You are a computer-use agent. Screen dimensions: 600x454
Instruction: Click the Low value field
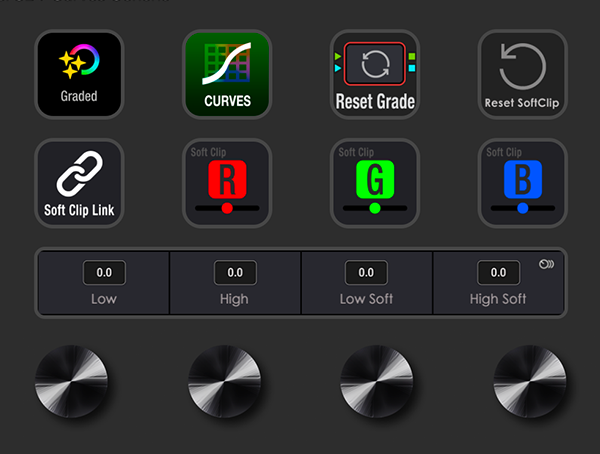coord(104,273)
